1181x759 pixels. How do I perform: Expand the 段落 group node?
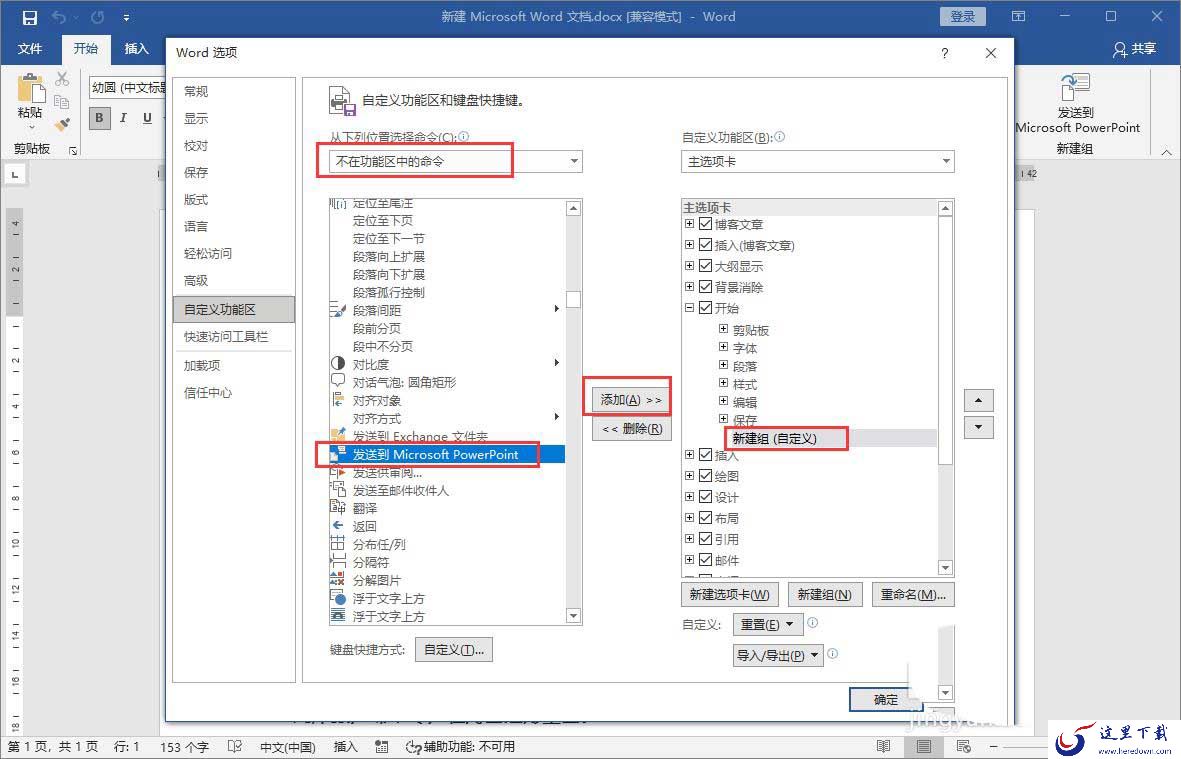(723, 365)
